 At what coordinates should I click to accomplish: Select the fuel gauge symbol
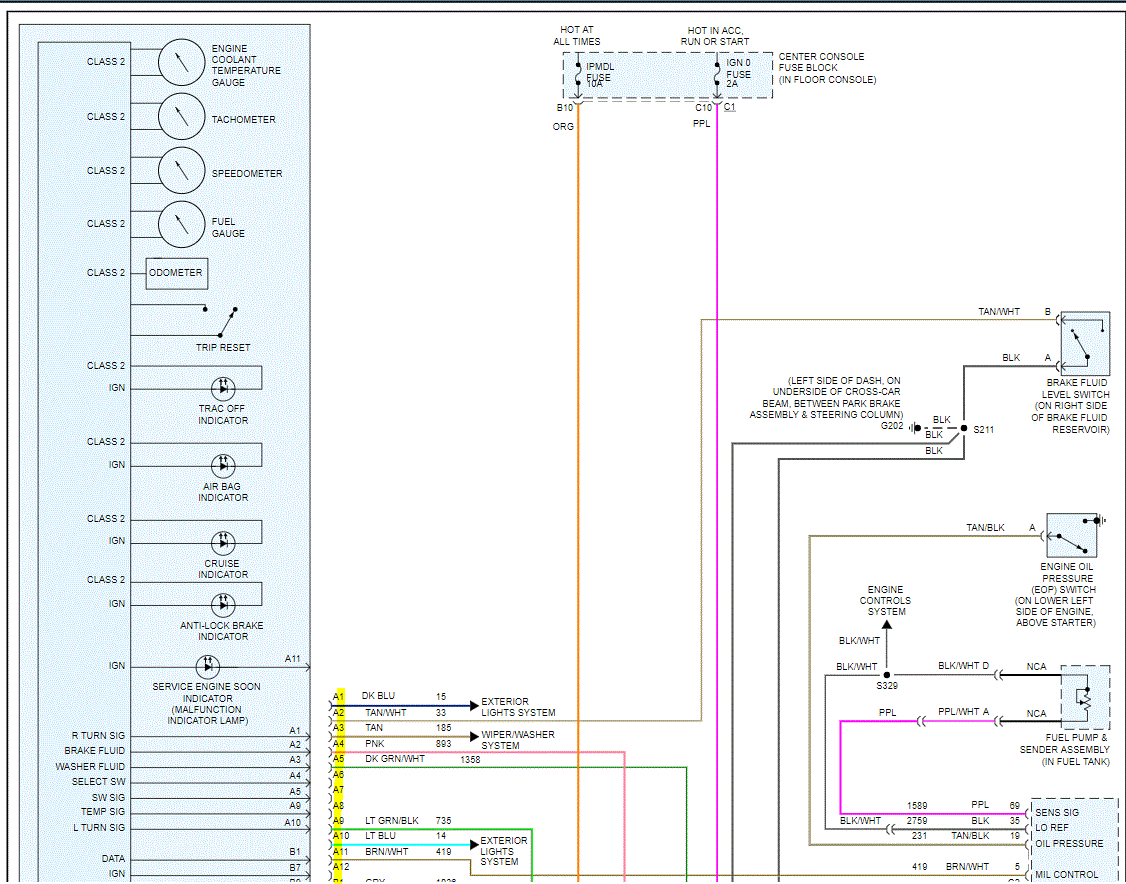pyautogui.click(x=181, y=224)
